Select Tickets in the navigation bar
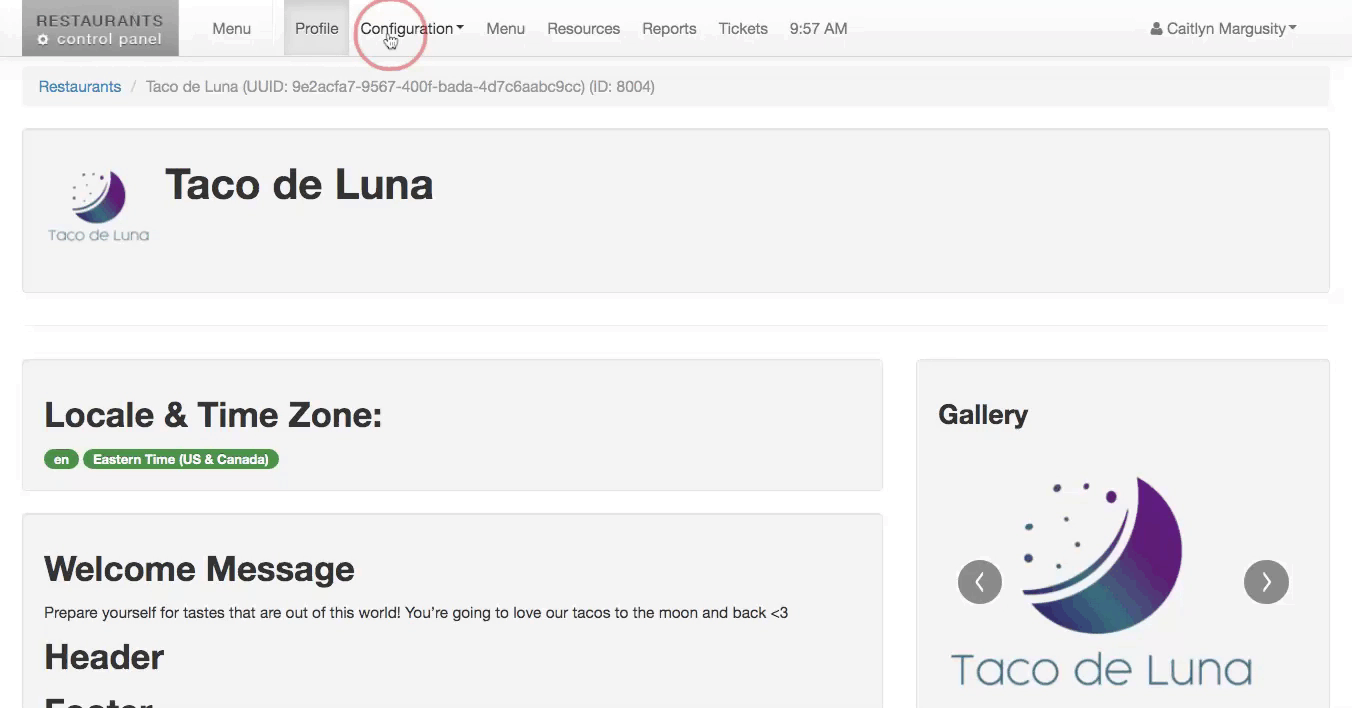Screen dimensions: 1352x708 [743, 29]
